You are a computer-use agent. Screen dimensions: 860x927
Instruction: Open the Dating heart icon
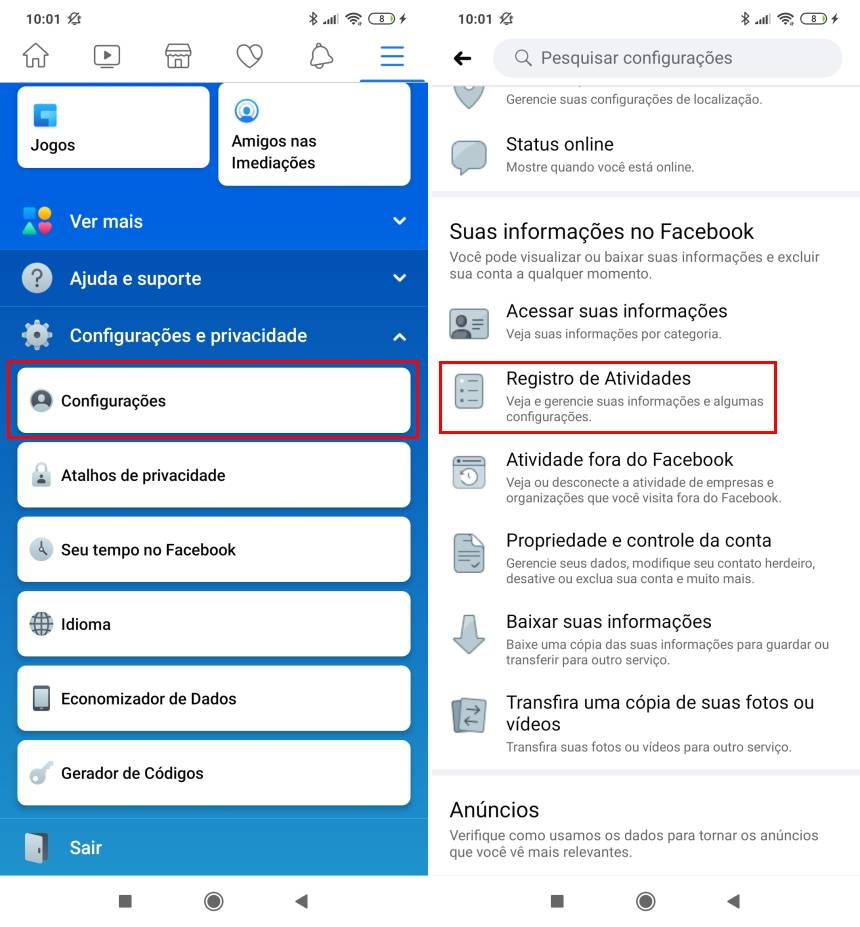pos(249,57)
